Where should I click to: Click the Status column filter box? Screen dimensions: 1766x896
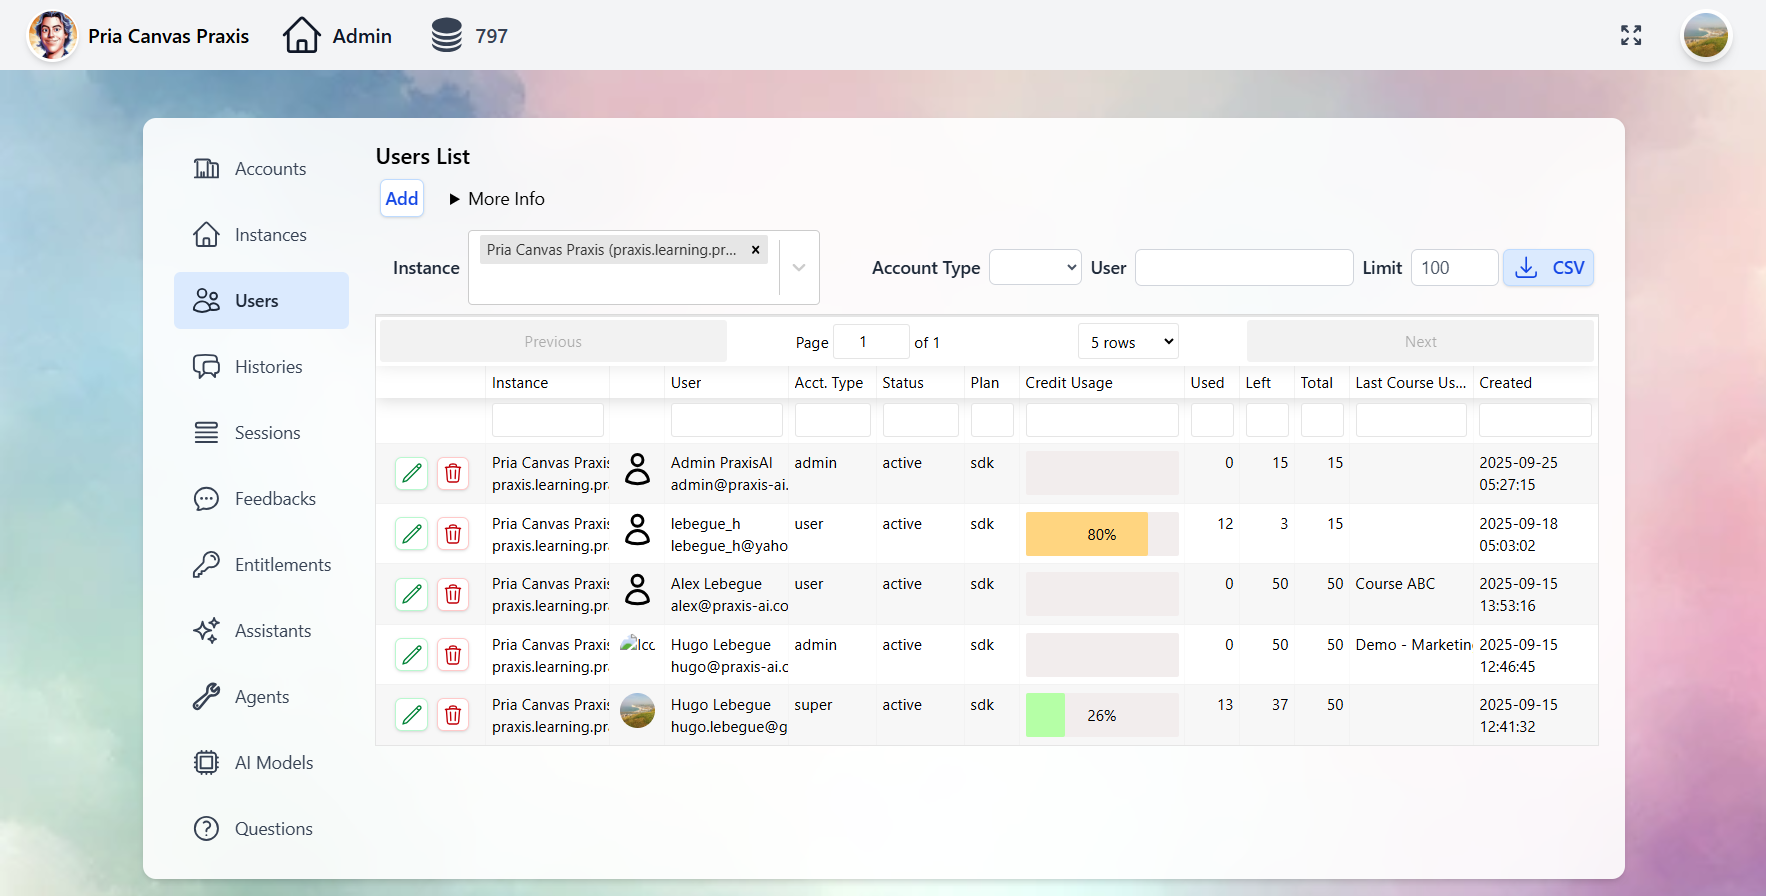[920, 420]
